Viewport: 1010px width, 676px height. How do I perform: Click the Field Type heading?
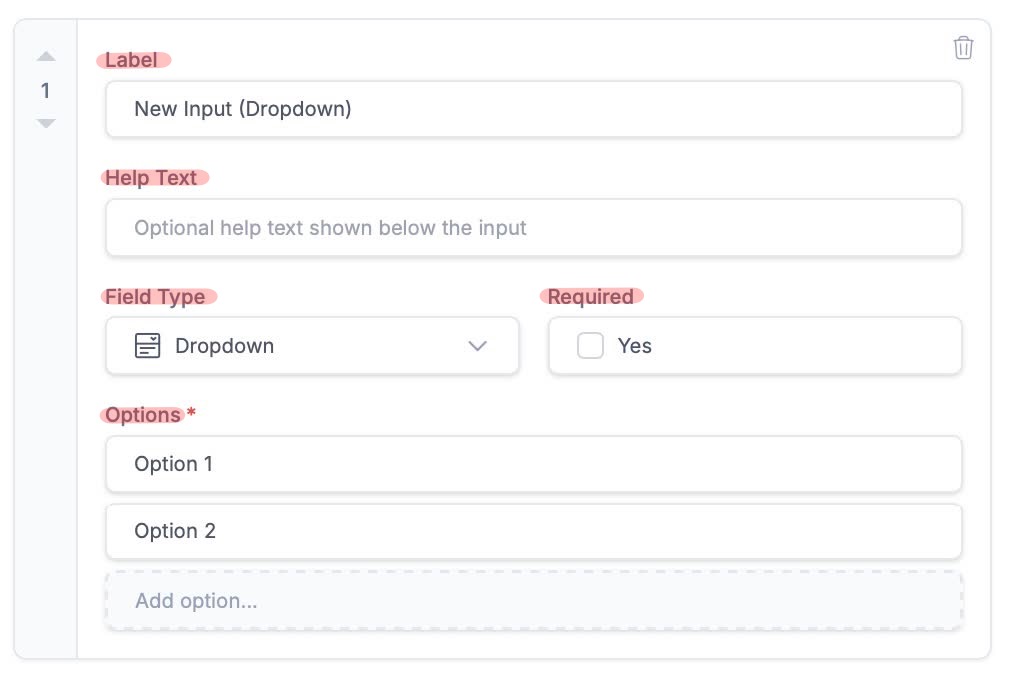point(156,297)
